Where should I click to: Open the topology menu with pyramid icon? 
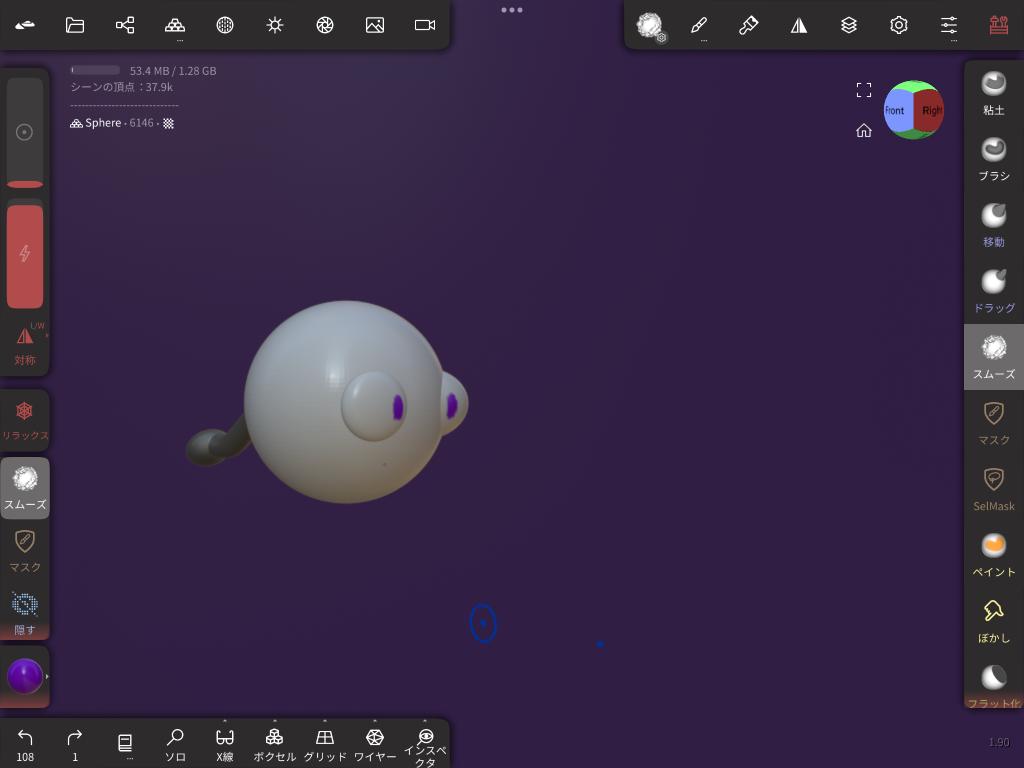[x=175, y=25]
